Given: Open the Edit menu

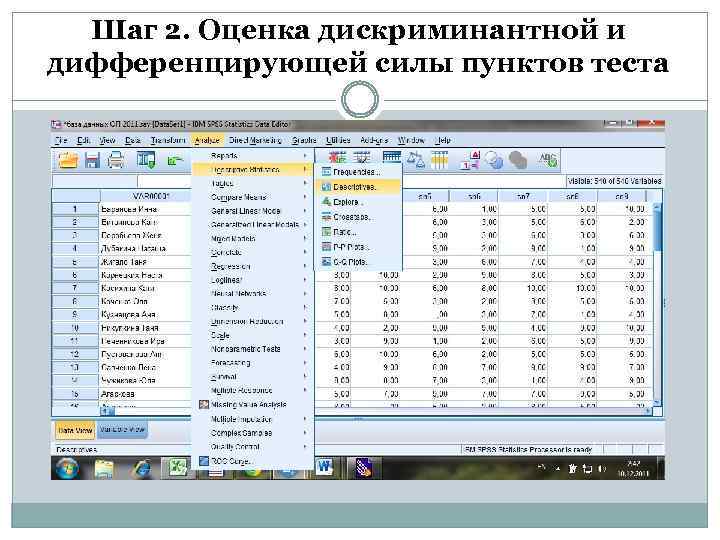Looking at the screenshot, I should coord(83,140).
